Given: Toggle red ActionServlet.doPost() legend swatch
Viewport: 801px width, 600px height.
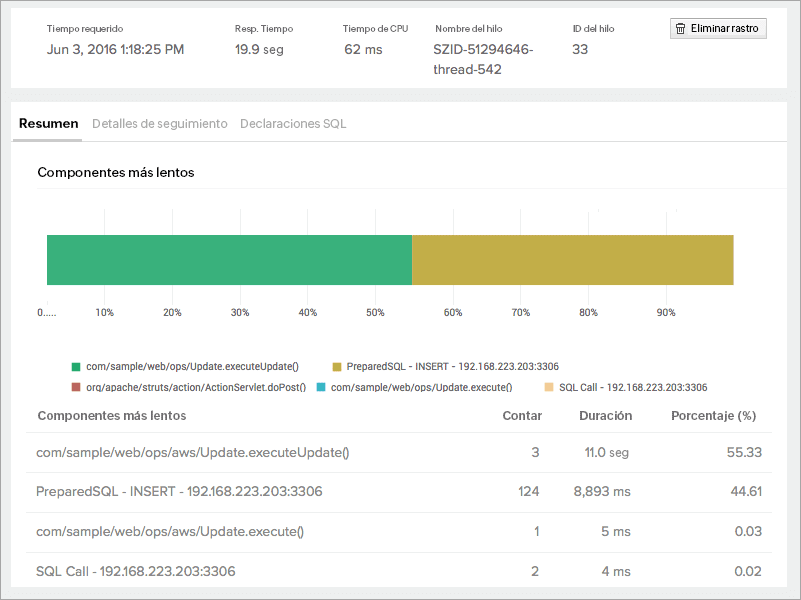Looking at the screenshot, I should (76, 387).
